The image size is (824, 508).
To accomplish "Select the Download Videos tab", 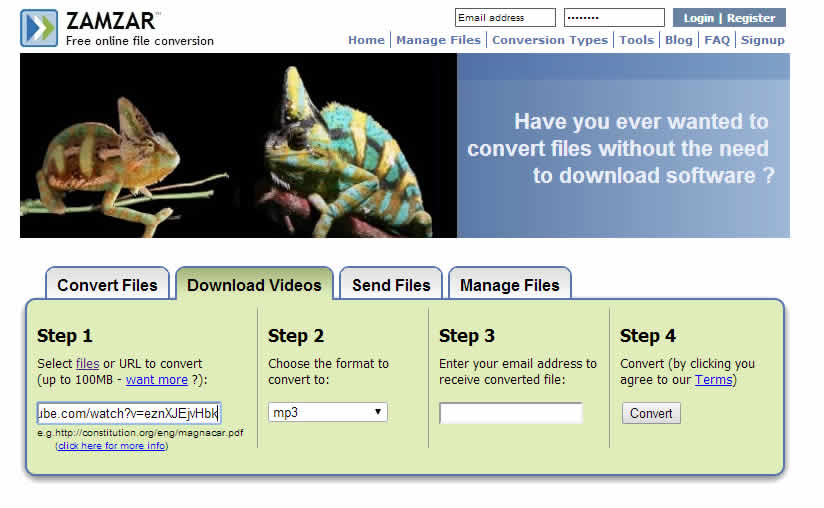I will 254,285.
